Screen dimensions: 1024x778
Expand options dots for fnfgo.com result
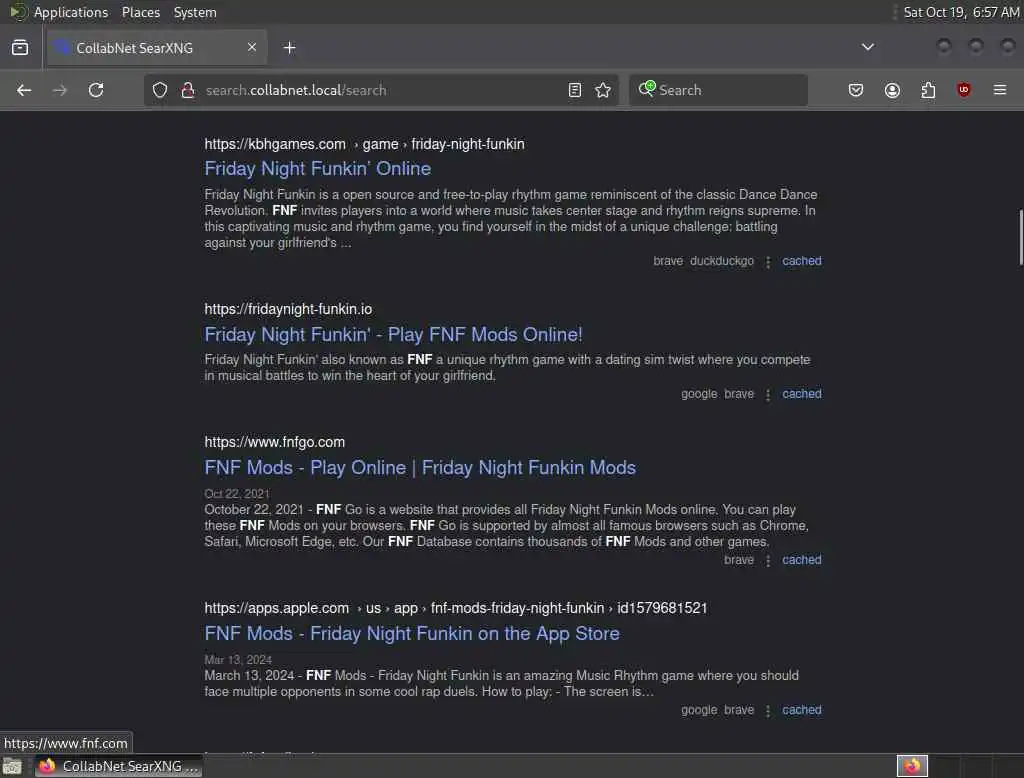click(x=768, y=561)
